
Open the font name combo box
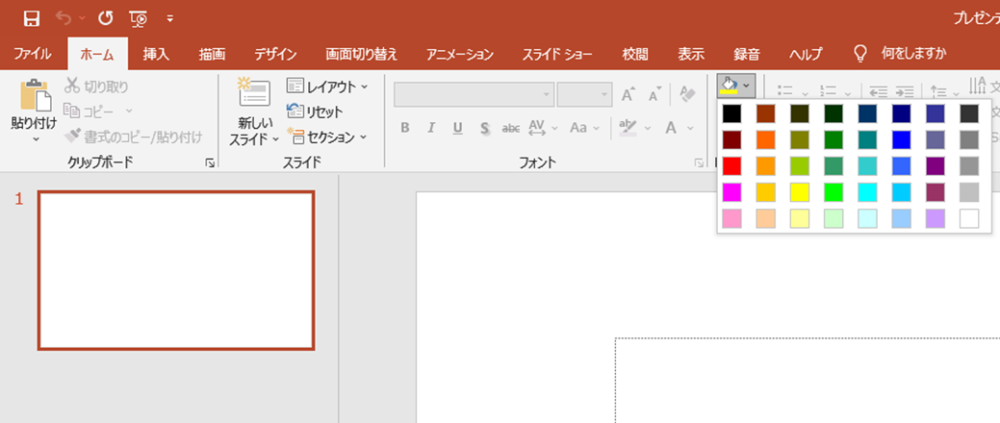(x=473, y=95)
